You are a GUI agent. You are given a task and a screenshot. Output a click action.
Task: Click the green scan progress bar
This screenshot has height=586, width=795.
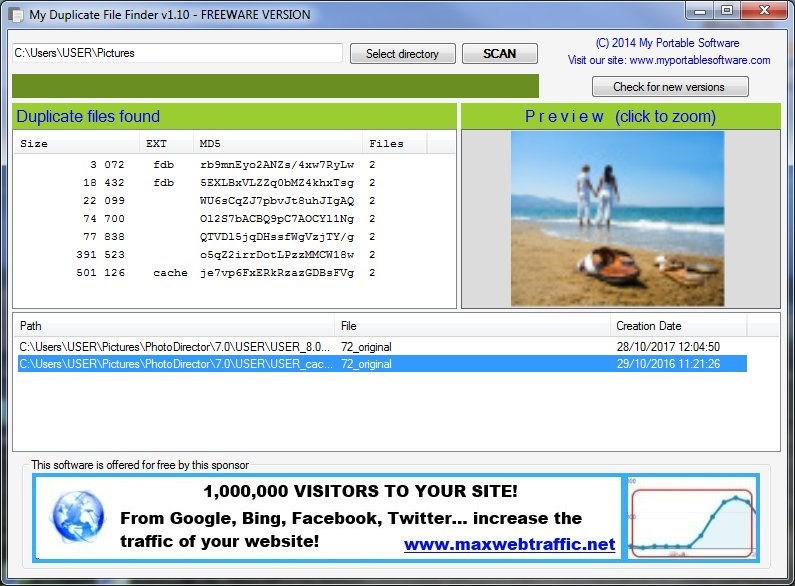[x=275, y=86]
